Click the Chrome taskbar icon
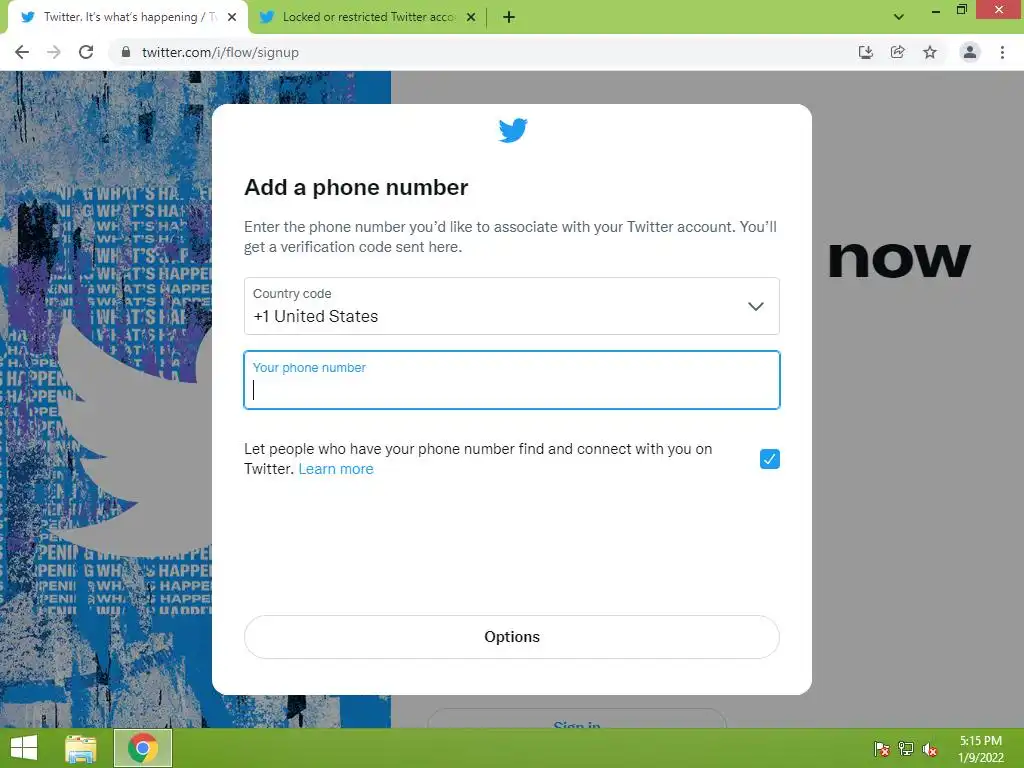 tap(142, 748)
